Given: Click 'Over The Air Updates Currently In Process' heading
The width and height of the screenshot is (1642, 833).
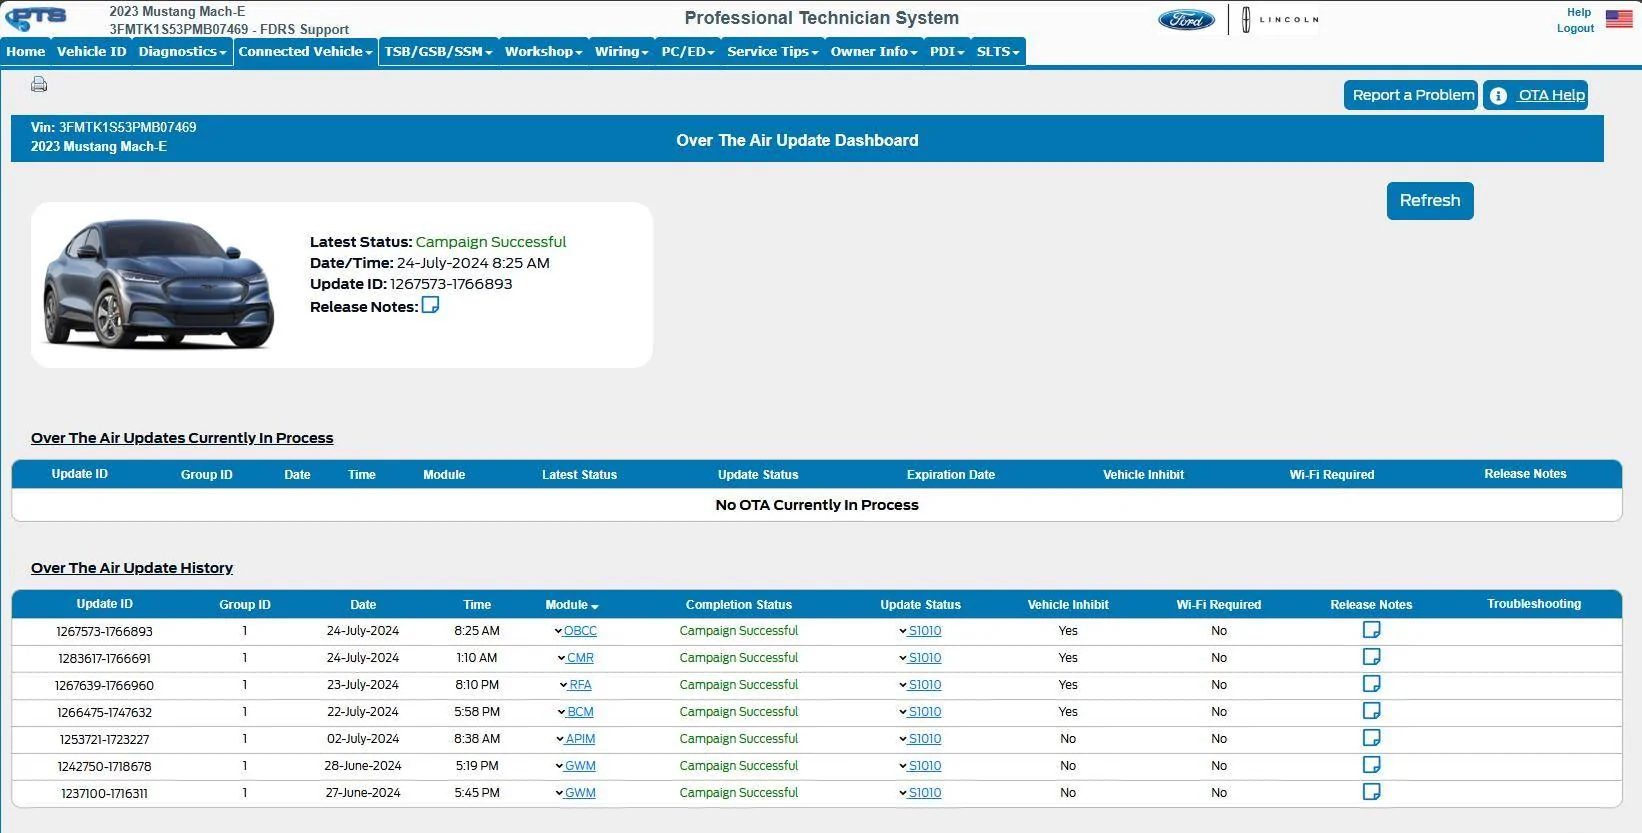Looking at the screenshot, I should [182, 438].
